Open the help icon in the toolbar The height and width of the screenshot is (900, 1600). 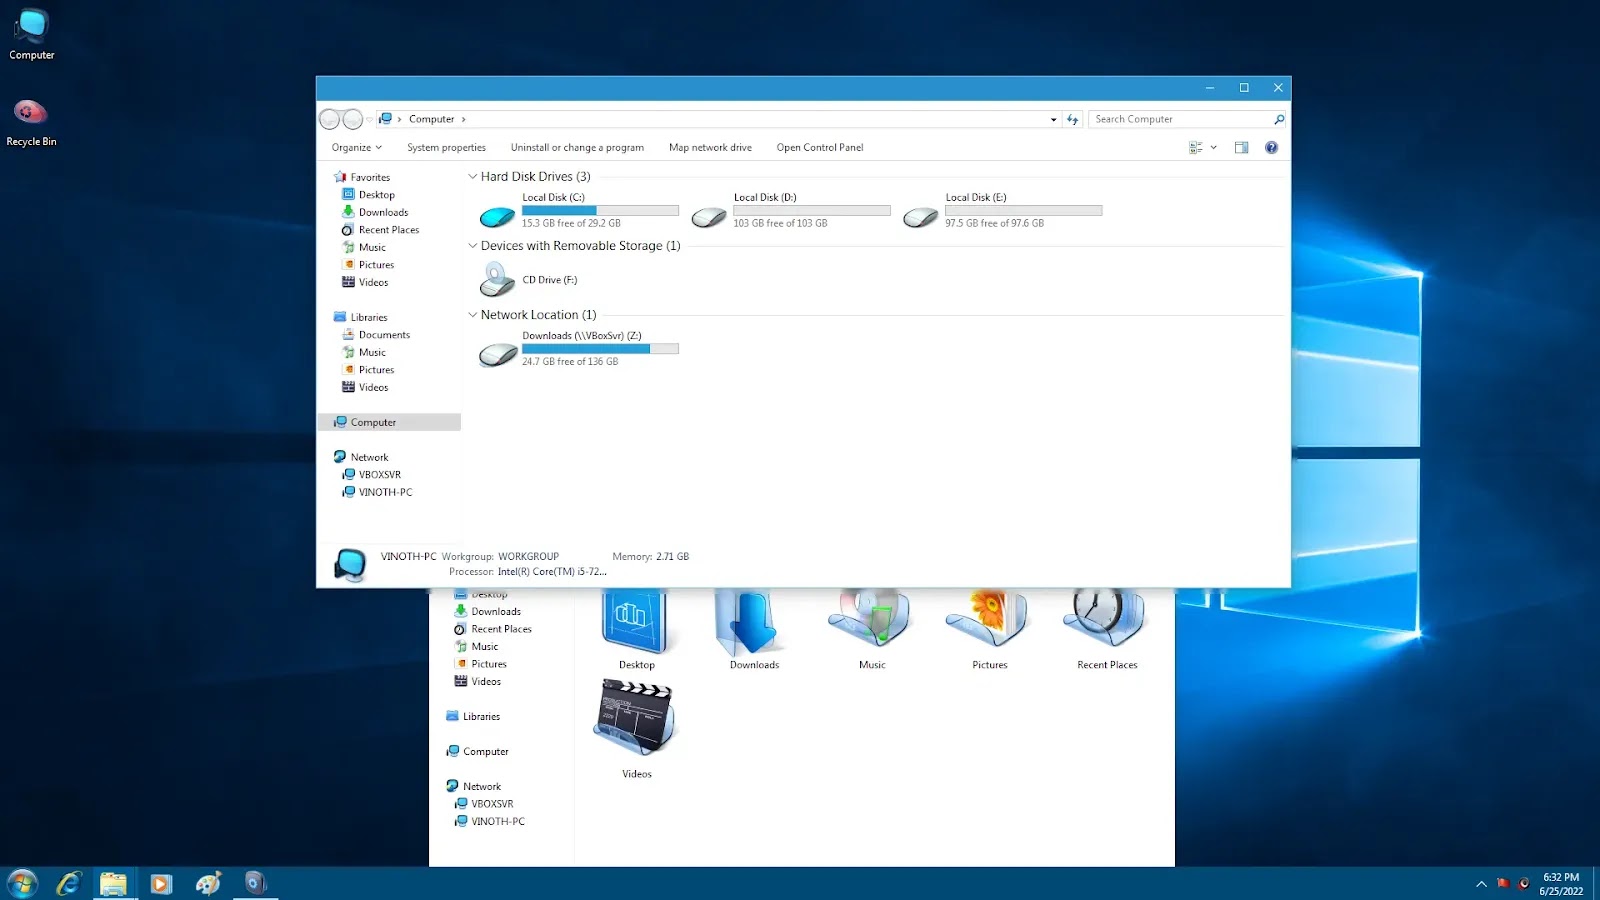pyautogui.click(x=1271, y=147)
